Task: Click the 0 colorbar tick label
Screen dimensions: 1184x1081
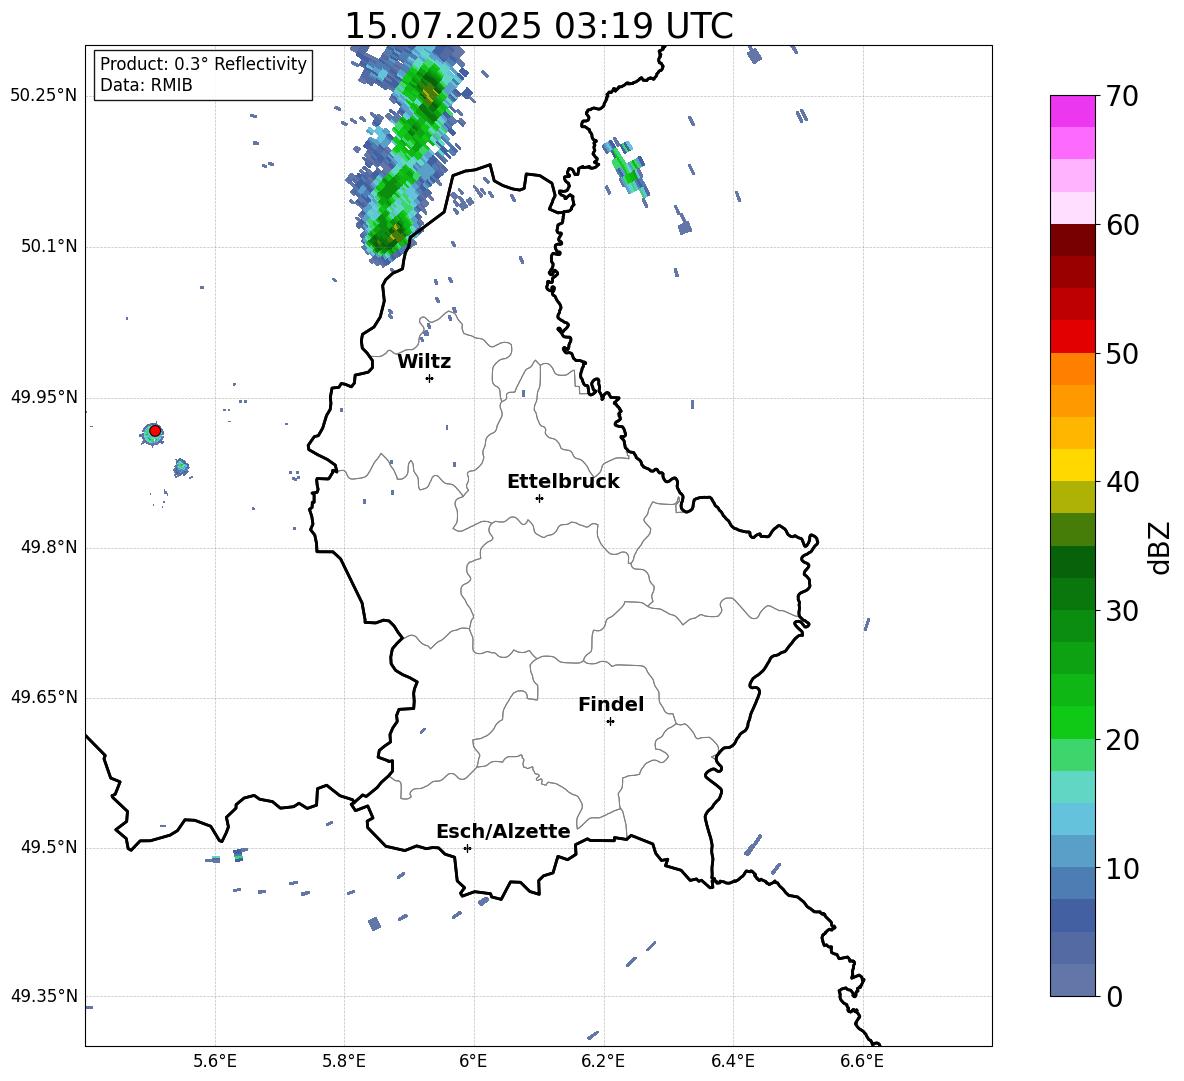Action: 1114,996
